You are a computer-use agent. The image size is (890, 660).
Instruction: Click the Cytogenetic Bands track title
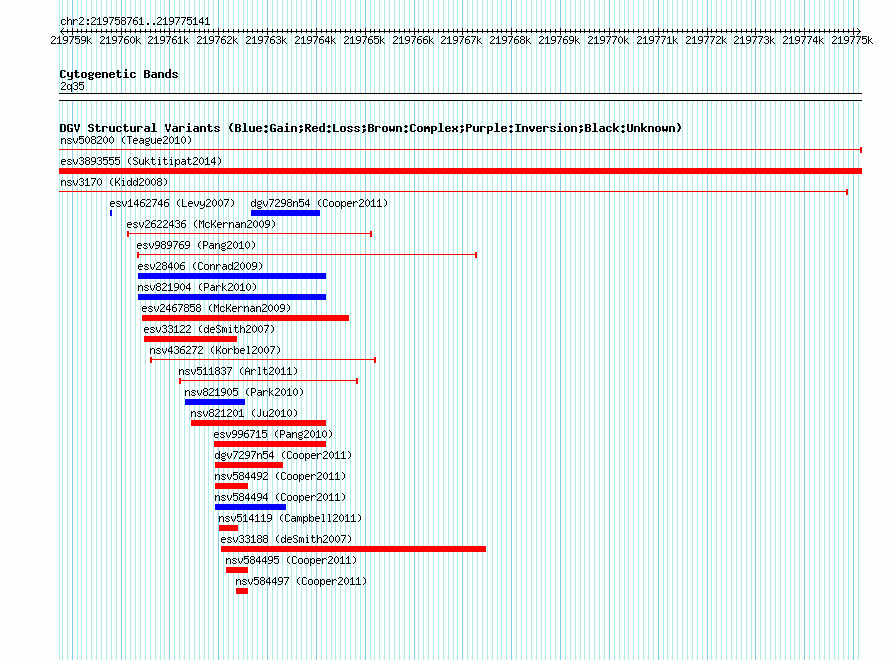click(119, 74)
